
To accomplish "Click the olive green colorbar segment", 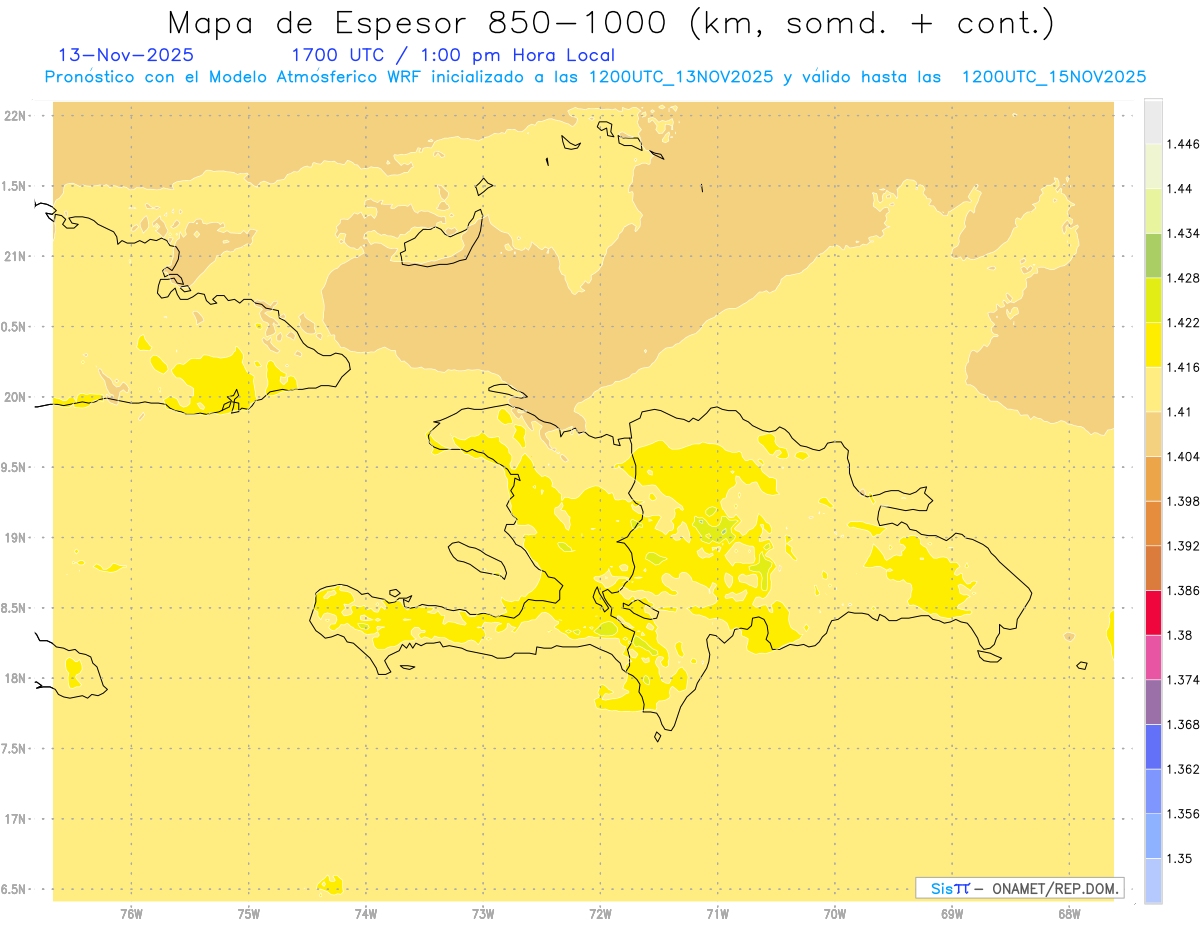I will 1153,255.
